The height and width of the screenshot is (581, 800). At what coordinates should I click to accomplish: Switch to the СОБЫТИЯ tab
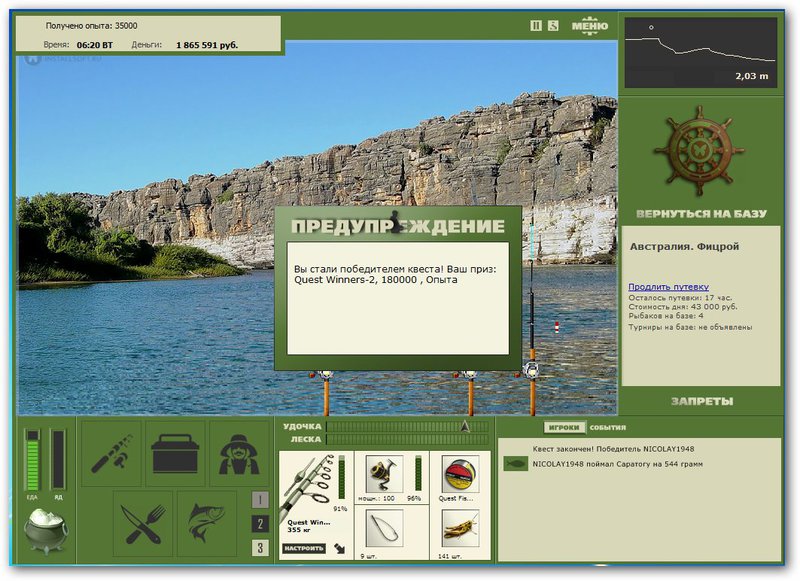[x=608, y=427]
